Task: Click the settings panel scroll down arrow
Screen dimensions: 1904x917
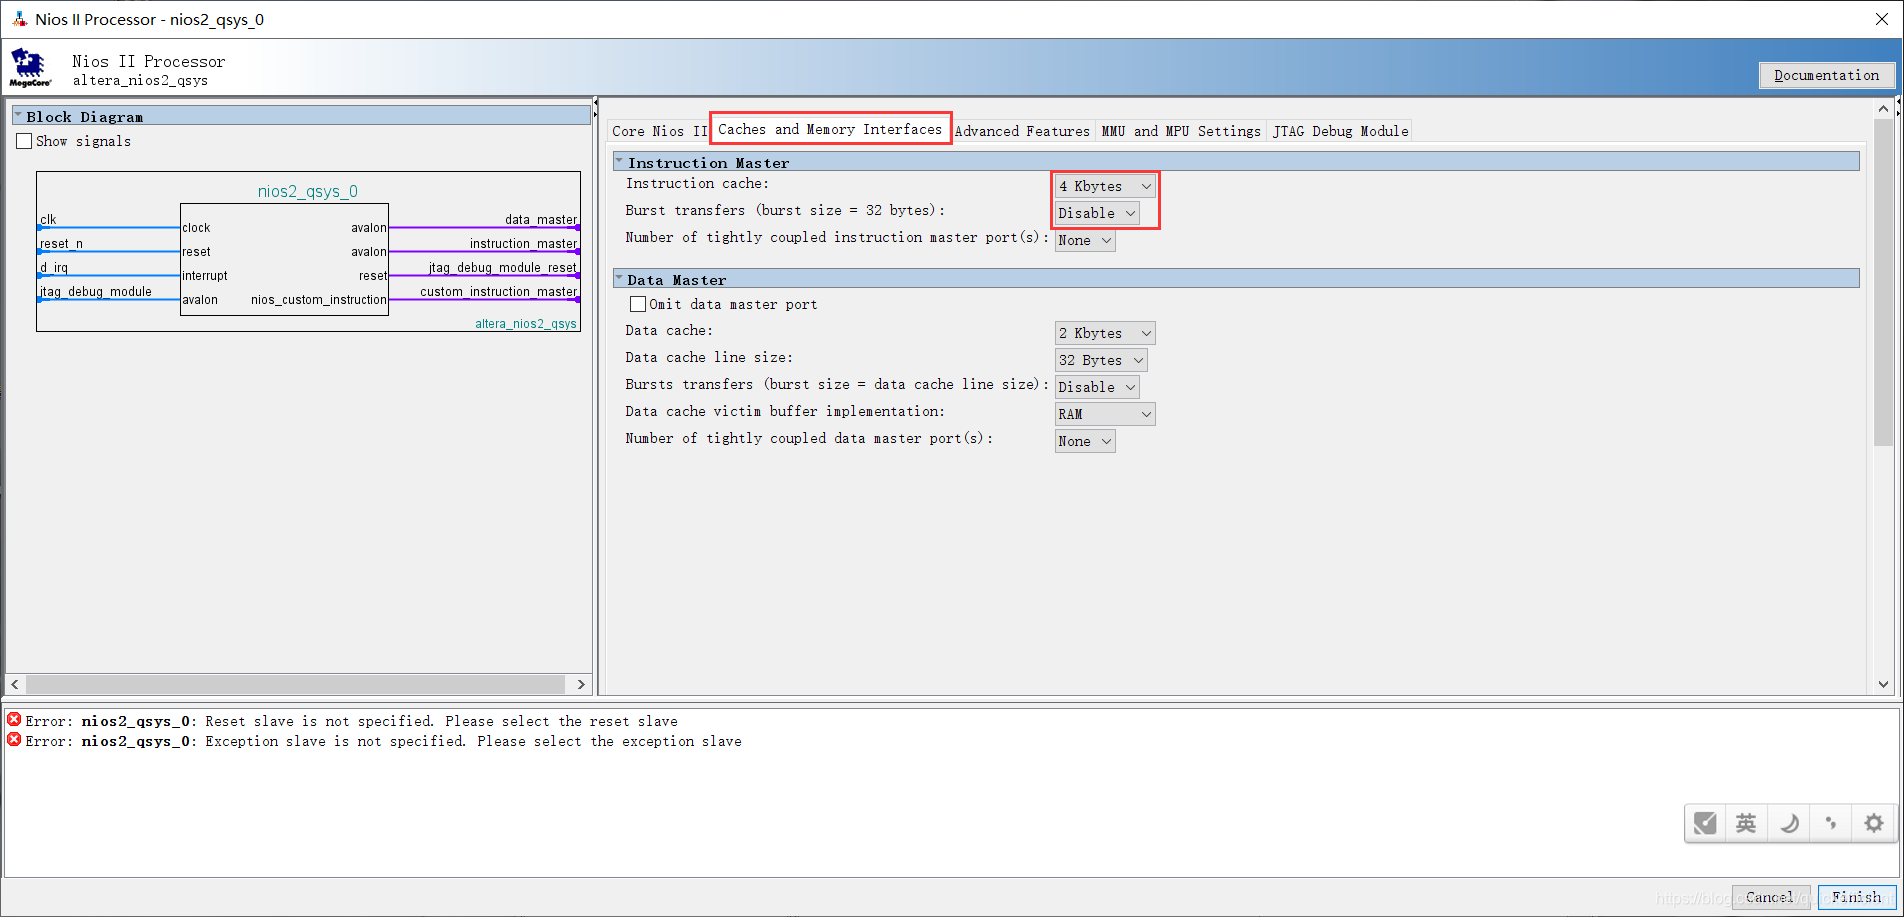Action: point(1883,684)
